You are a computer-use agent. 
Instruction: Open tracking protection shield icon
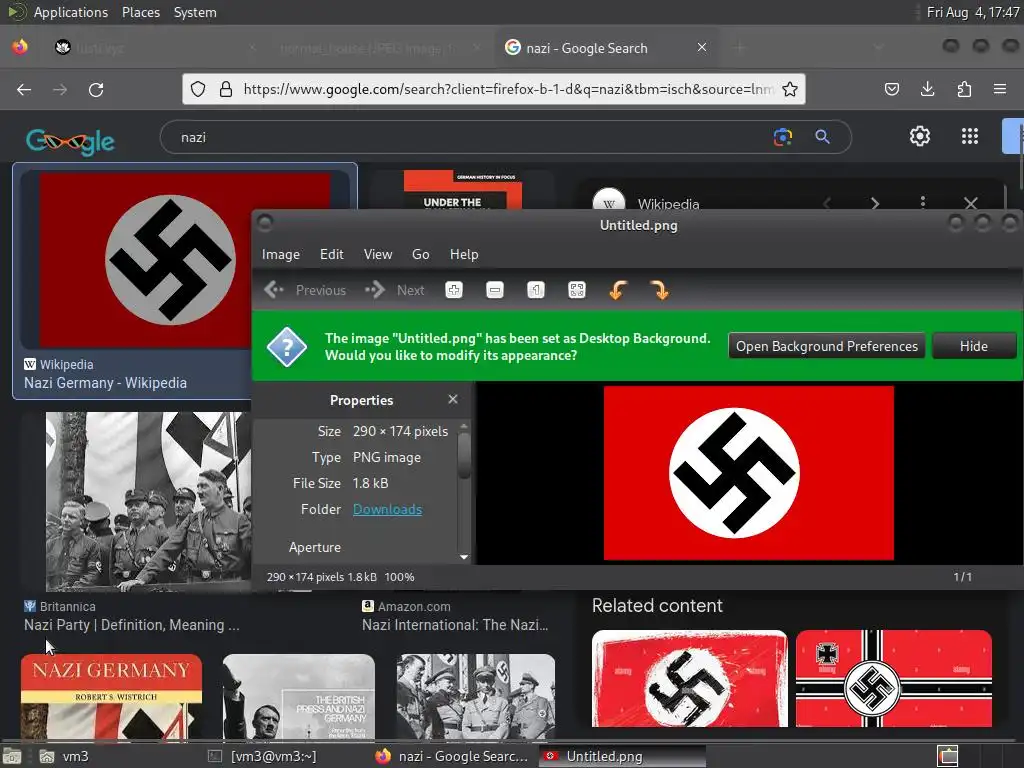[x=198, y=89]
